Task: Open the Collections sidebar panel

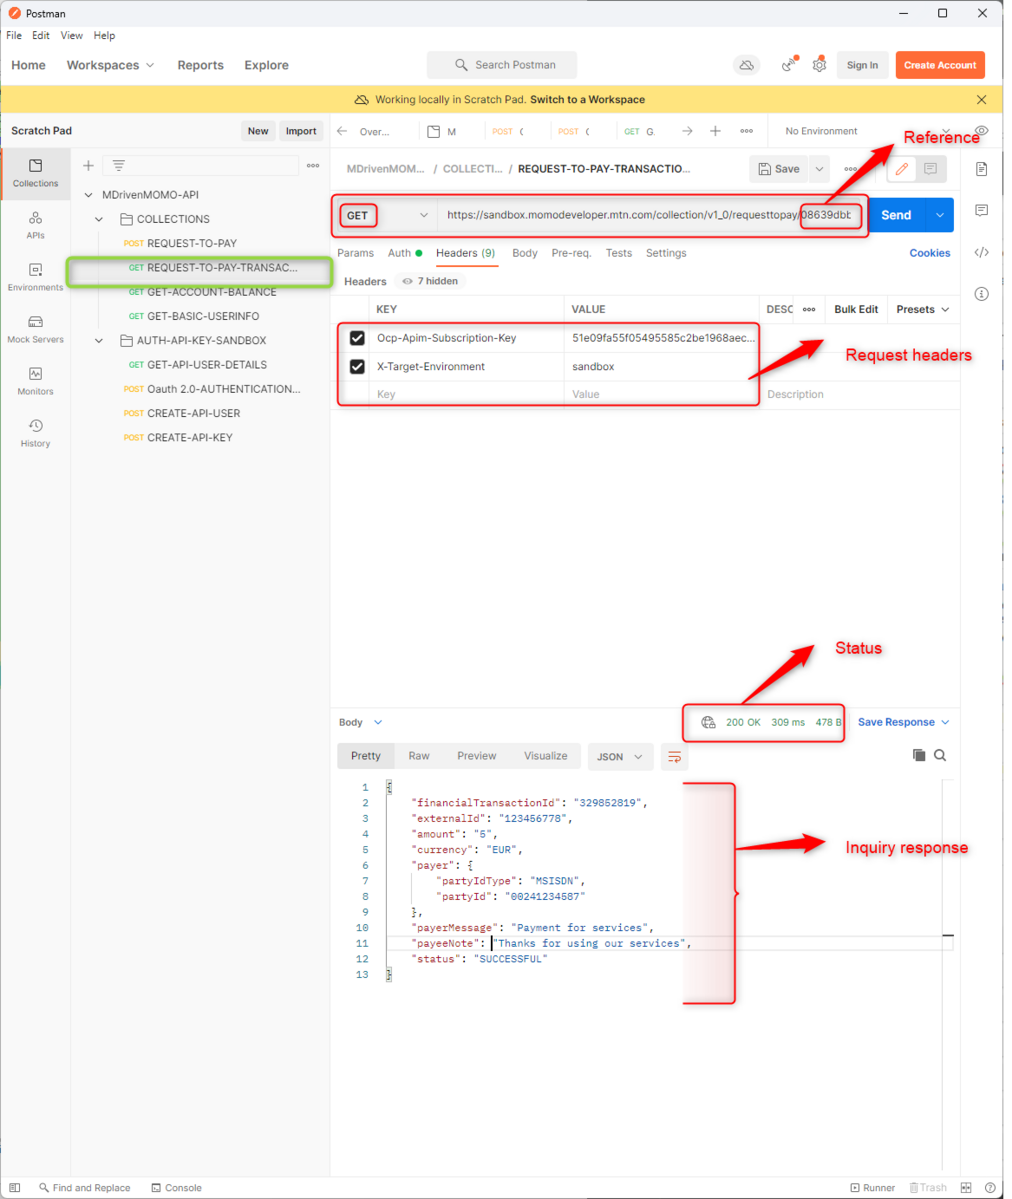Action: (35, 173)
